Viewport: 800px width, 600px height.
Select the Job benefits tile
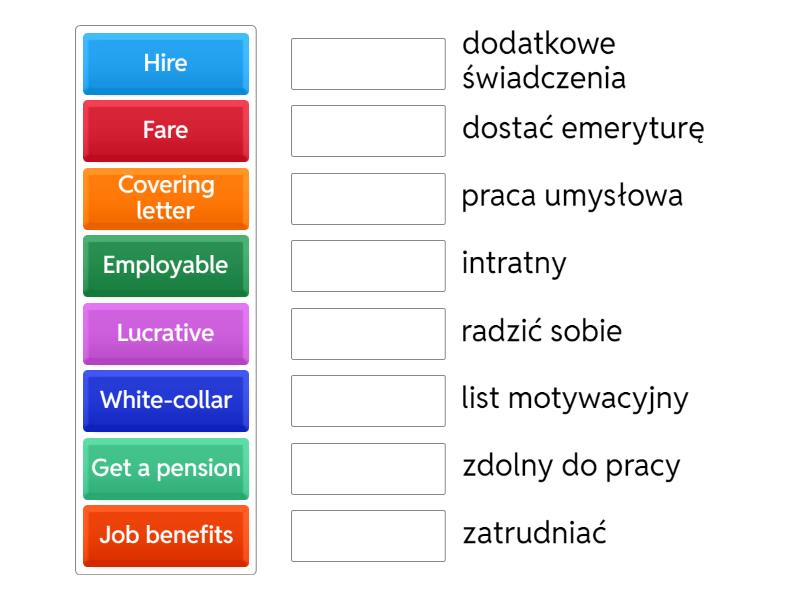(165, 535)
